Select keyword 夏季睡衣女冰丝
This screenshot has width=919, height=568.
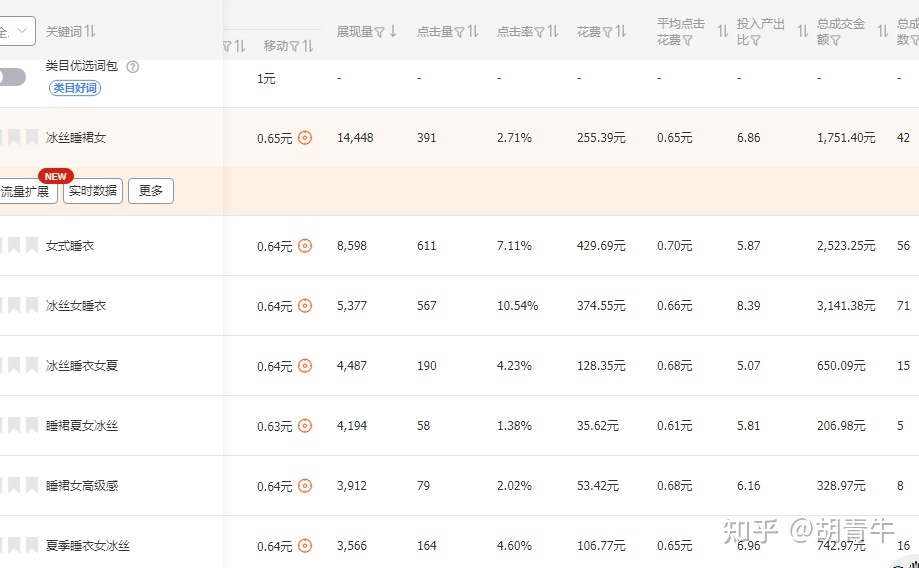[87, 546]
